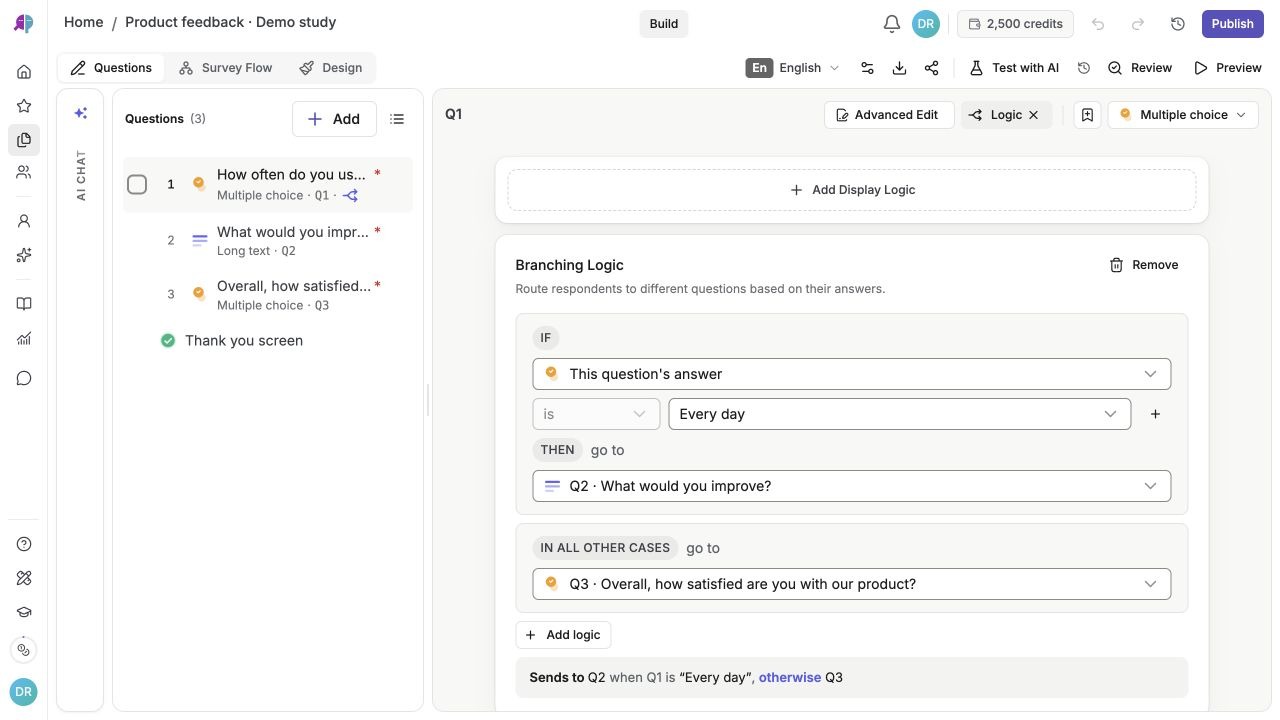
Task: Click the Add logic button
Action: pyautogui.click(x=563, y=635)
